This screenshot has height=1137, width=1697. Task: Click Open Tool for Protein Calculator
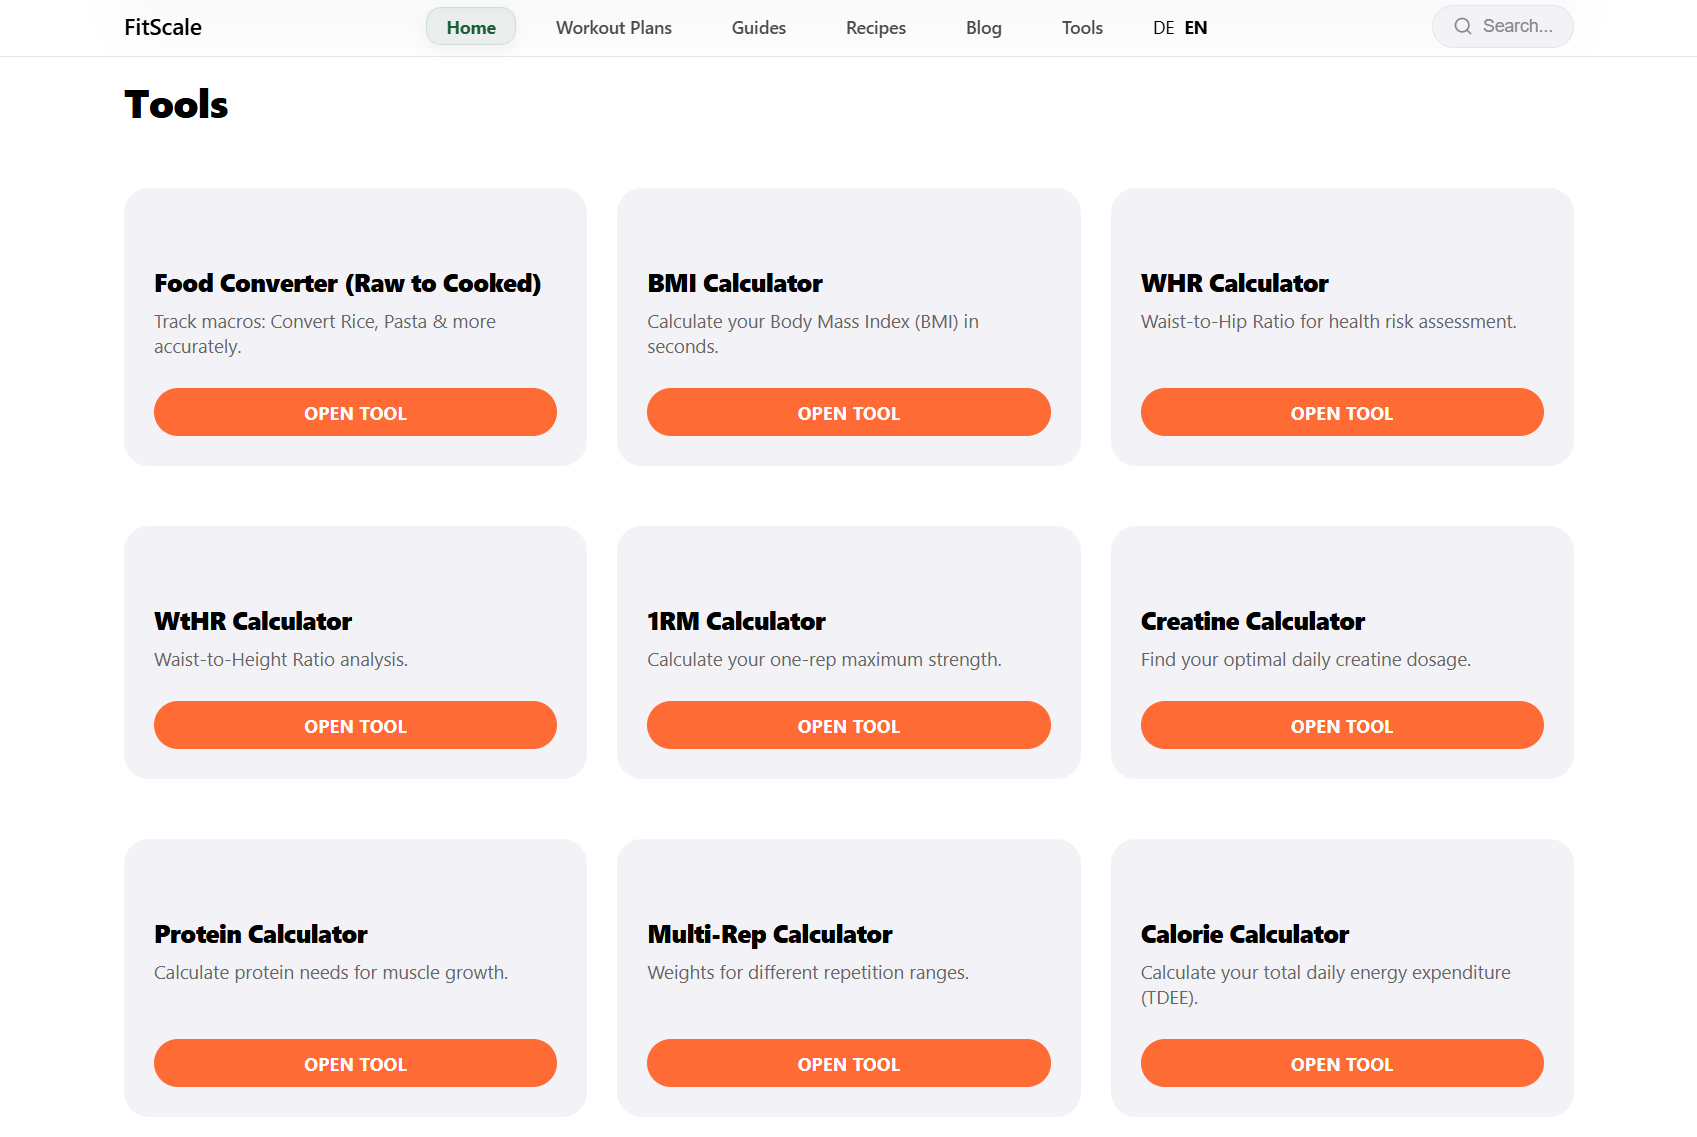(x=355, y=1063)
